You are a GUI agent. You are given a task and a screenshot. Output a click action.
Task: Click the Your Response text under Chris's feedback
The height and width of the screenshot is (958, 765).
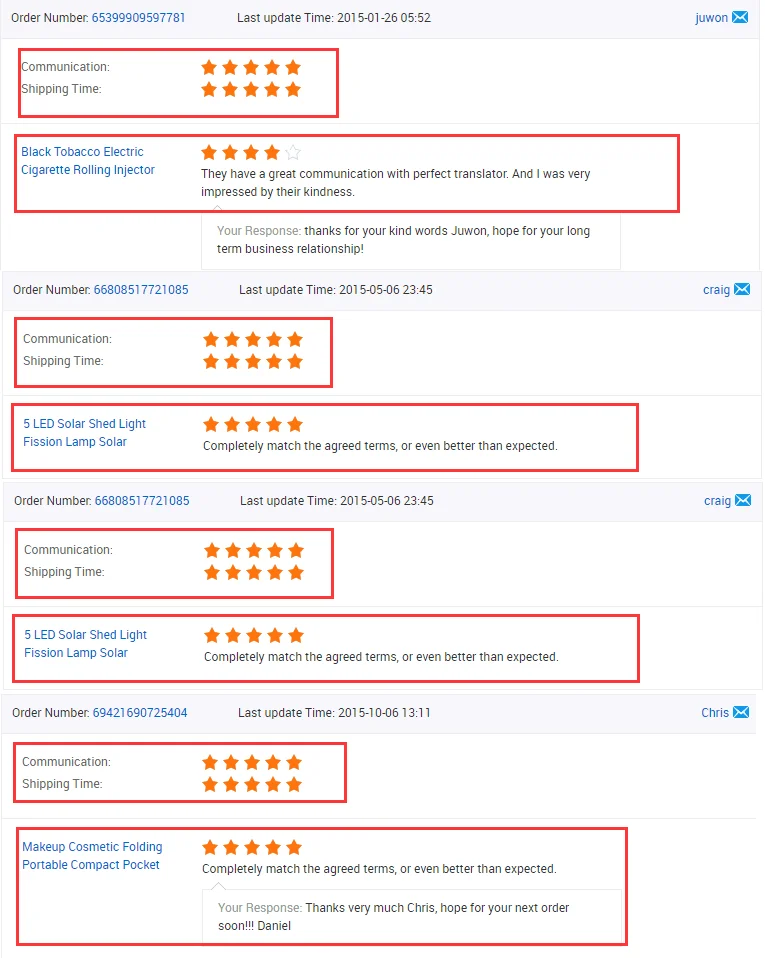click(x=256, y=907)
